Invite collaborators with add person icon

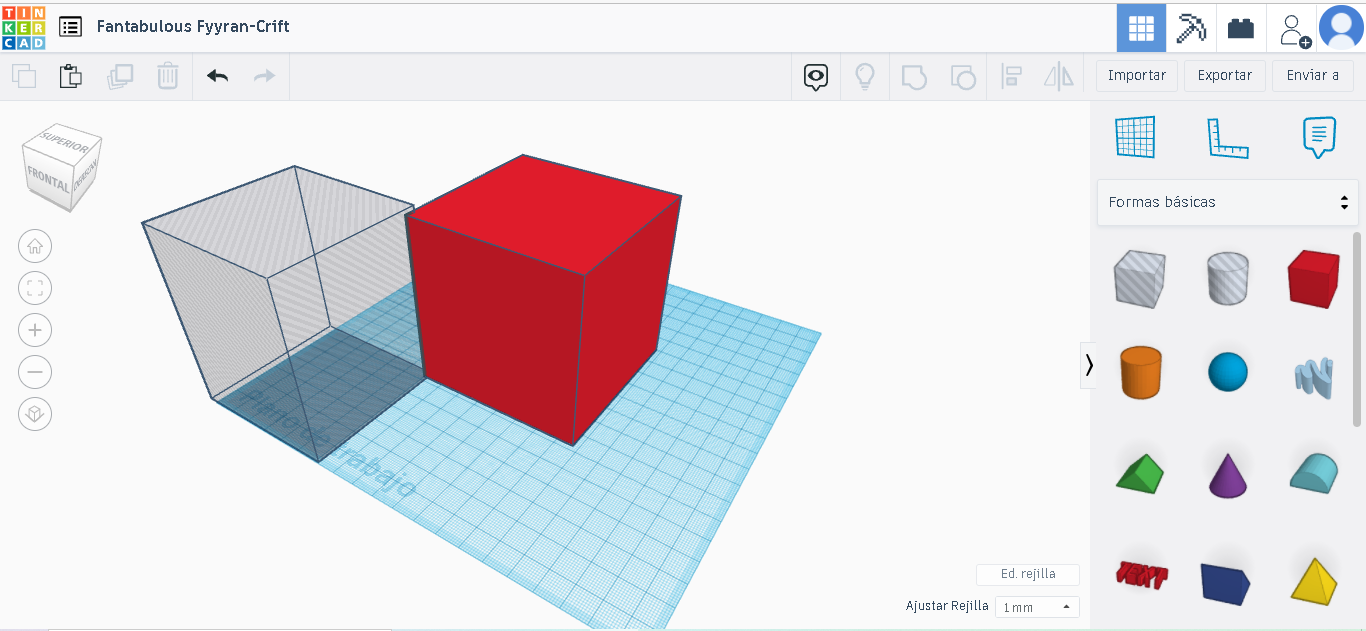(1295, 30)
